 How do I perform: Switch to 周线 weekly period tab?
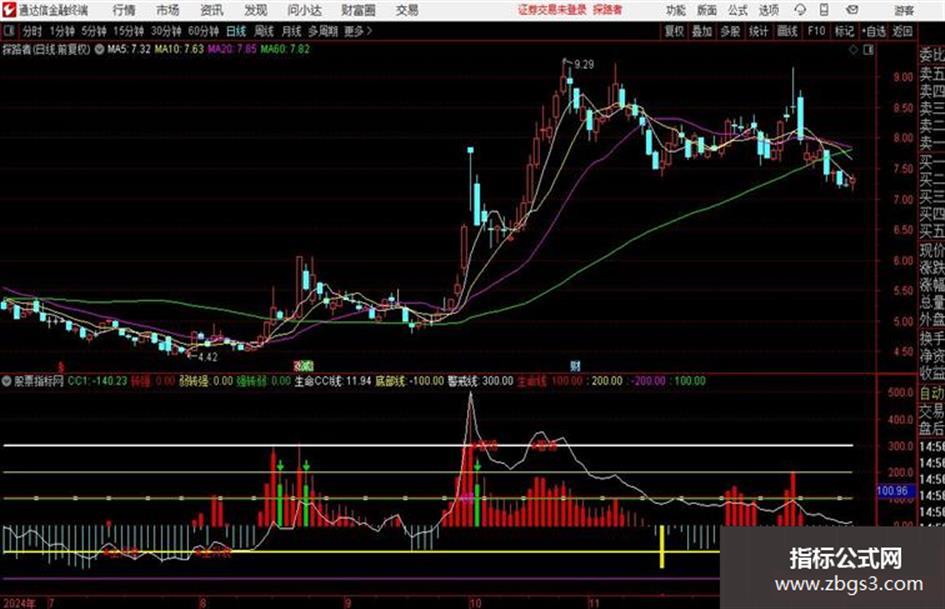click(264, 31)
